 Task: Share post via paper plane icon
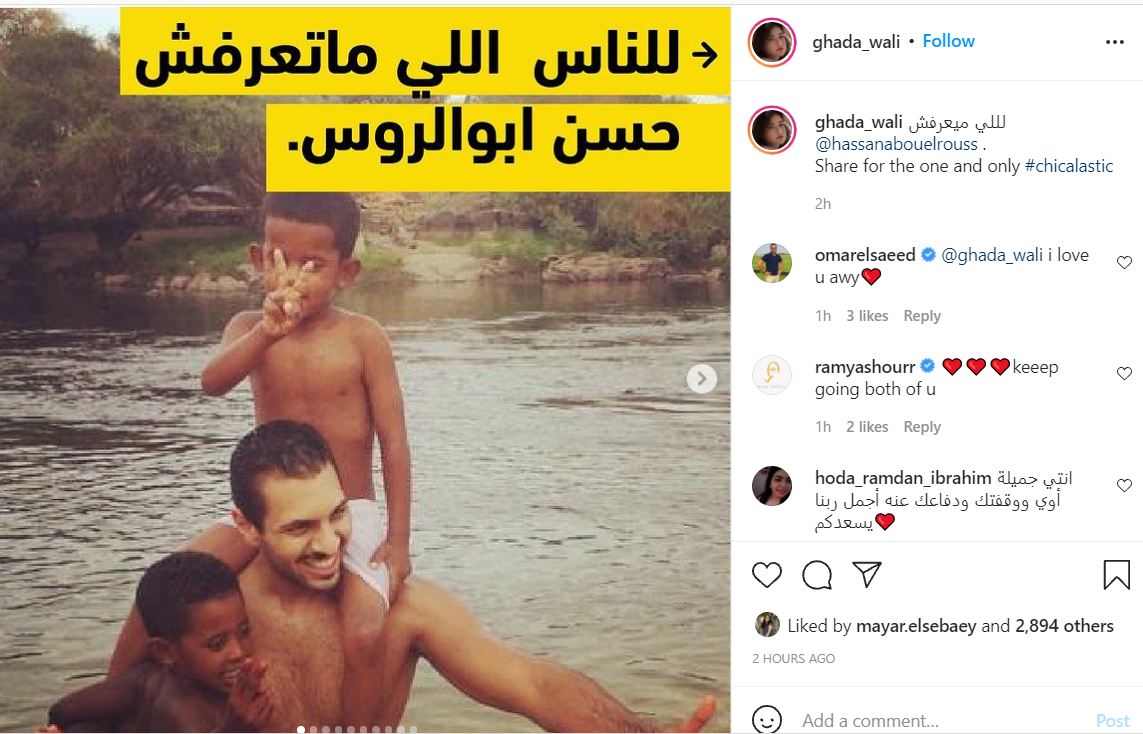867,574
